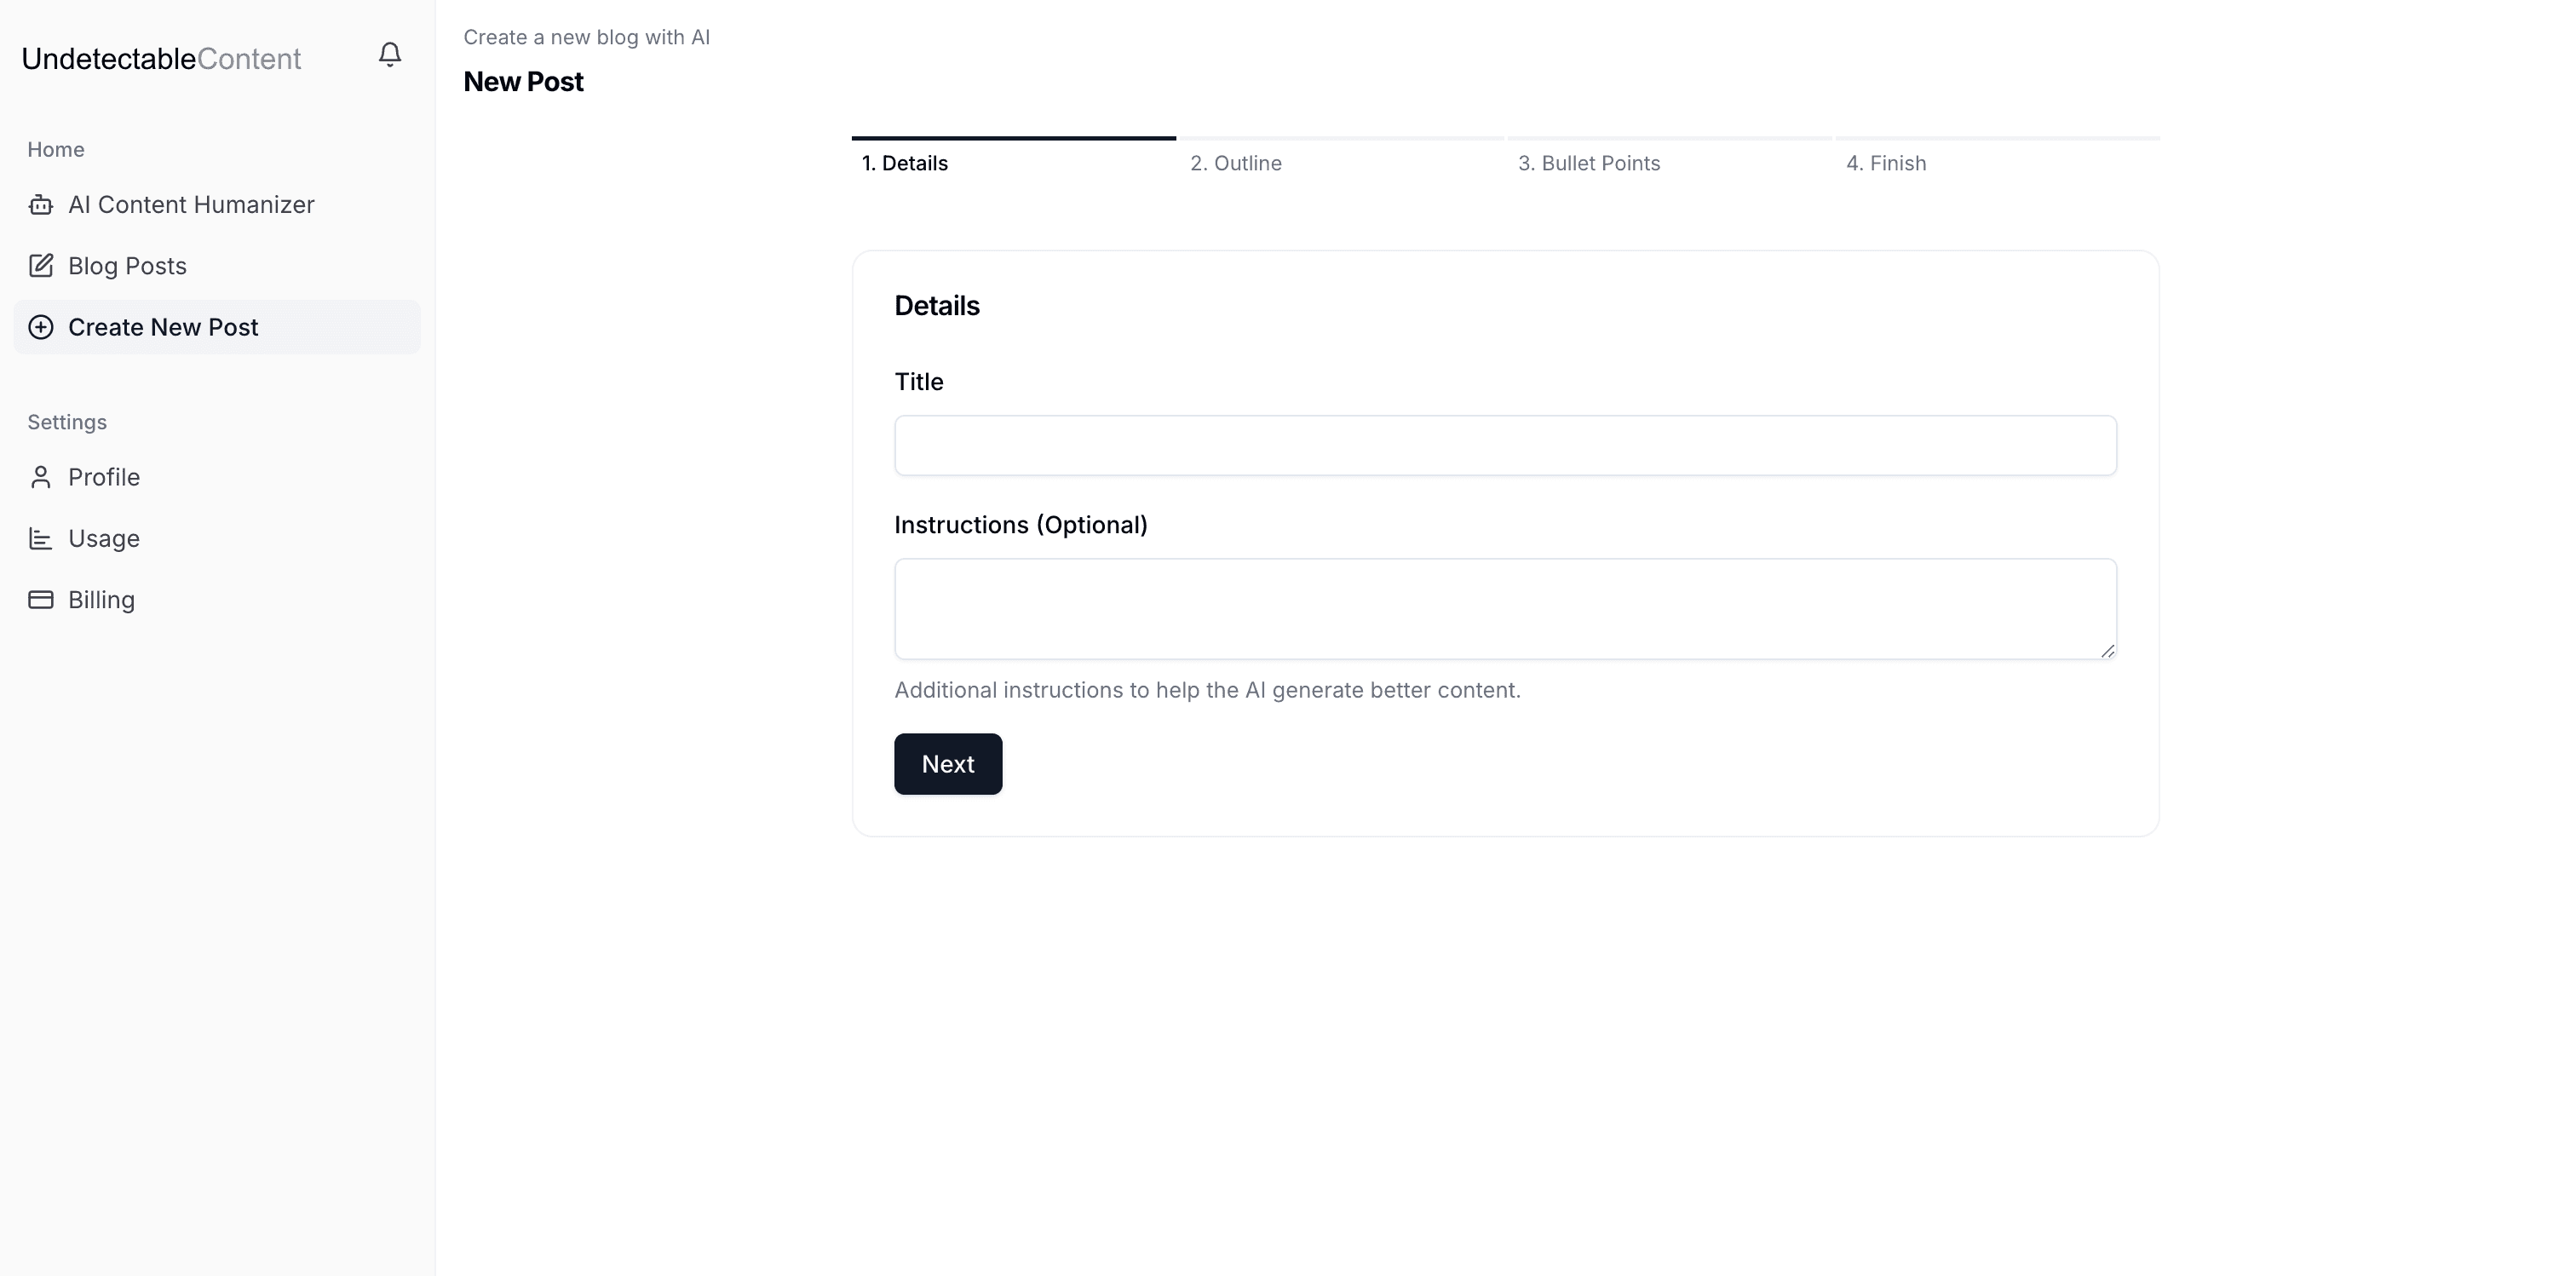Click the UndetectableContent logo
The width and height of the screenshot is (2576, 1276).
(x=160, y=58)
